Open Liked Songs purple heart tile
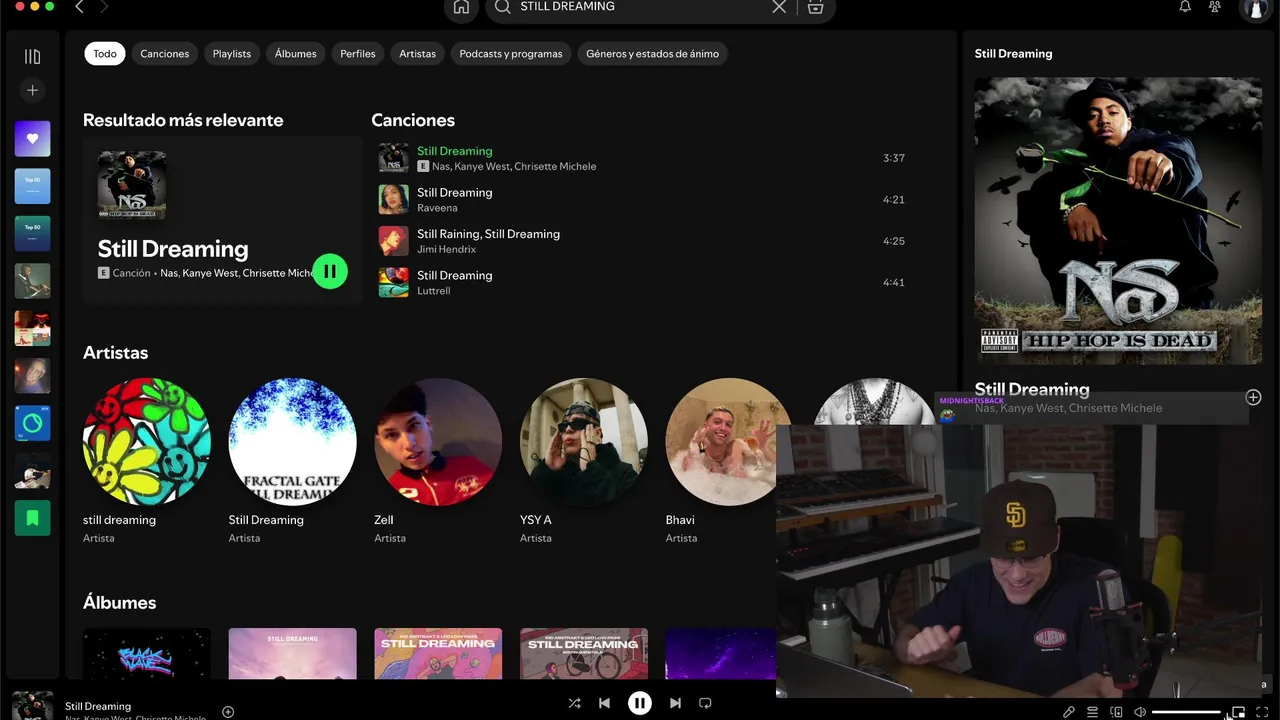 [32, 139]
